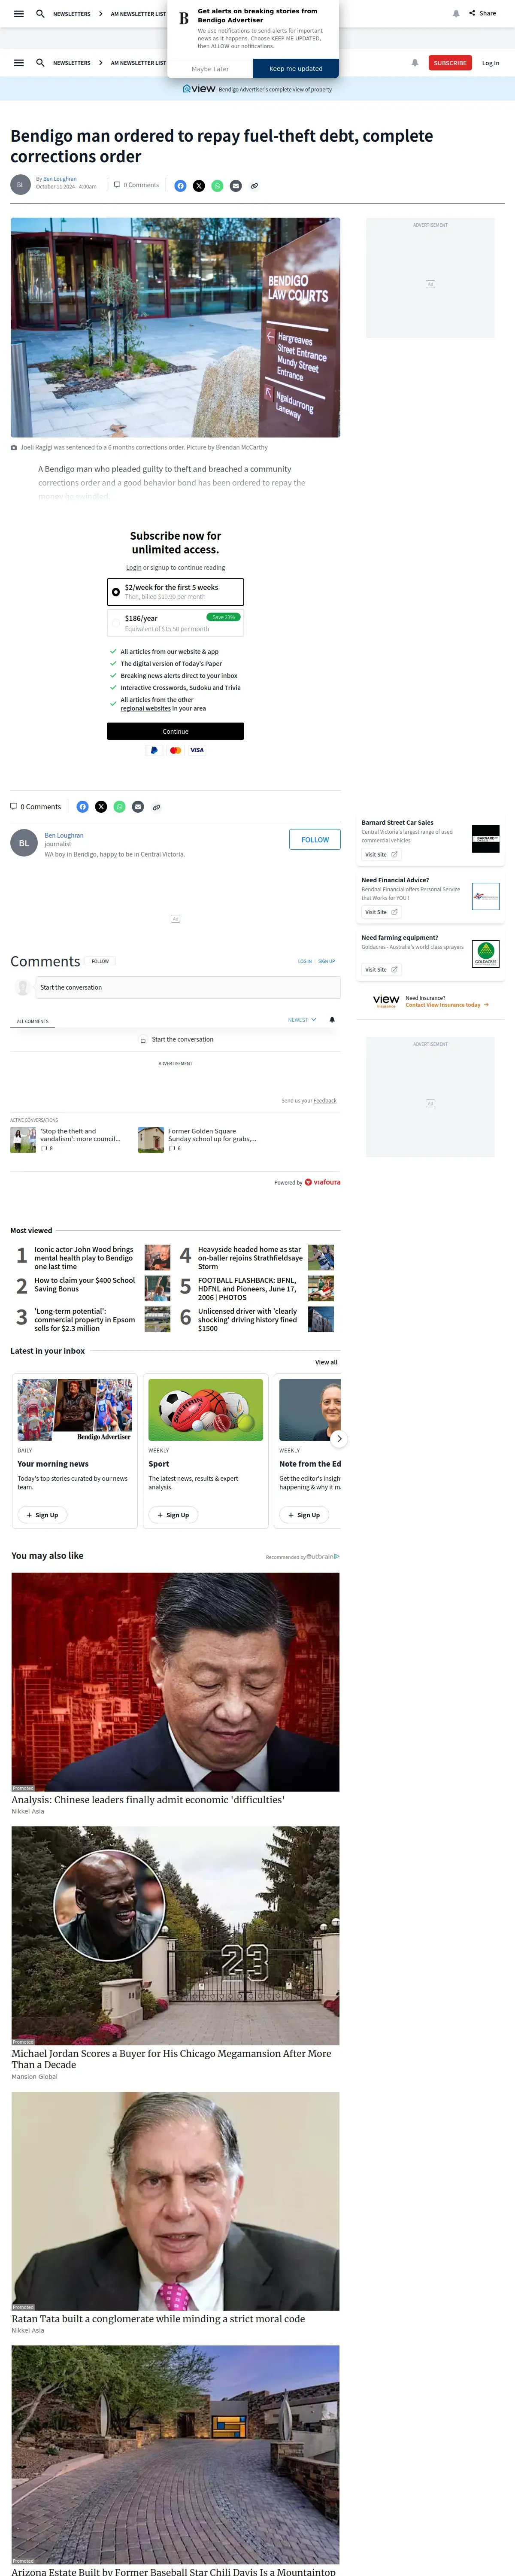Click View all newsletters link
The height and width of the screenshot is (2576, 515).
[x=326, y=1362]
